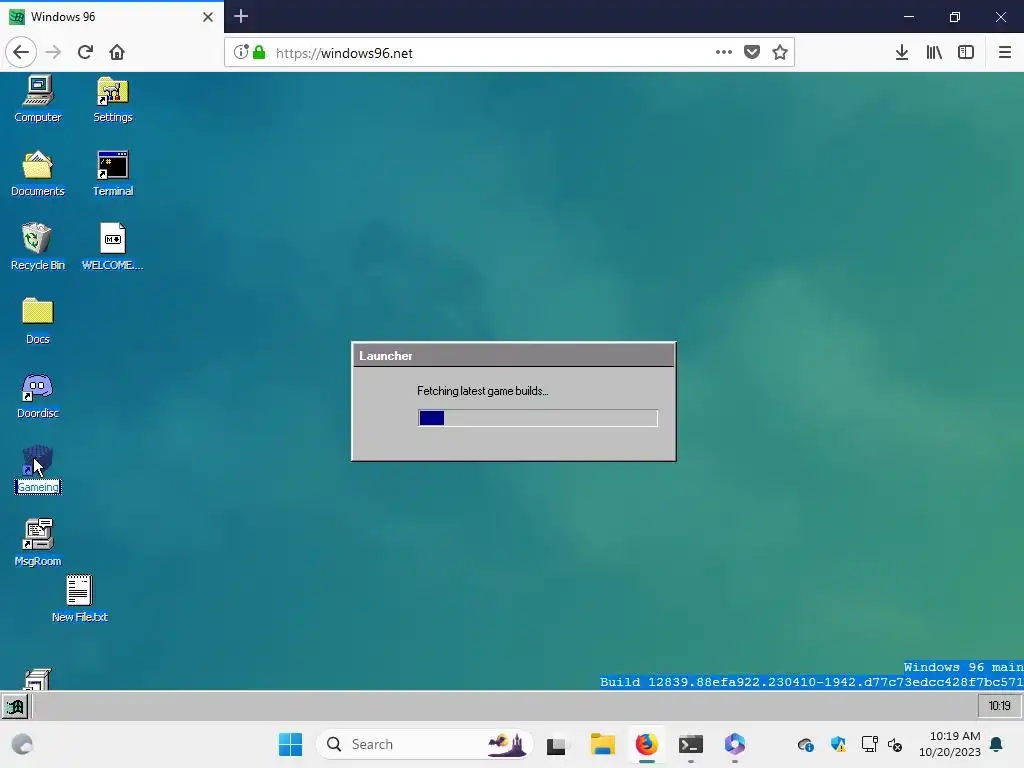Open the WELCOME markdown file
This screenshot has width=1024, height=768.
[112, 248]
